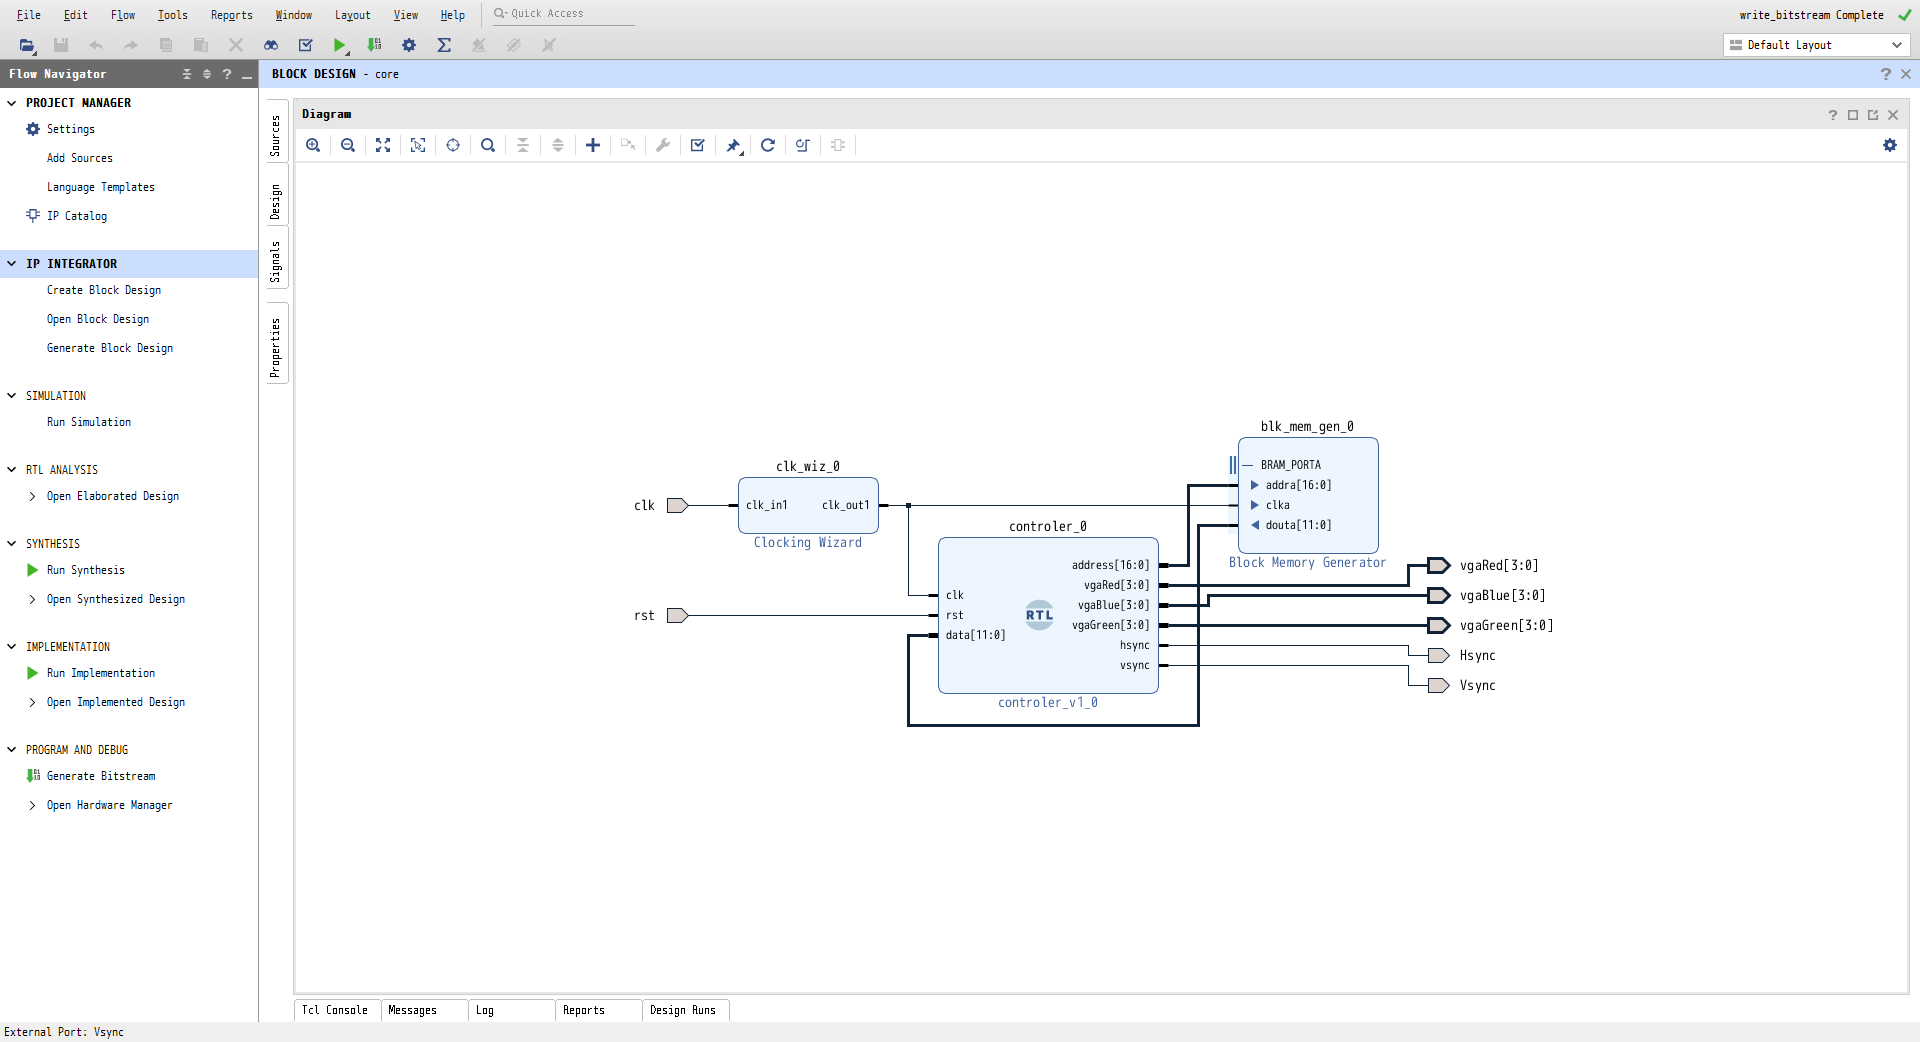Click the Generate Bitstream toolbar icon
This screenshot has width=1920, height=1042.
point(374,45)
